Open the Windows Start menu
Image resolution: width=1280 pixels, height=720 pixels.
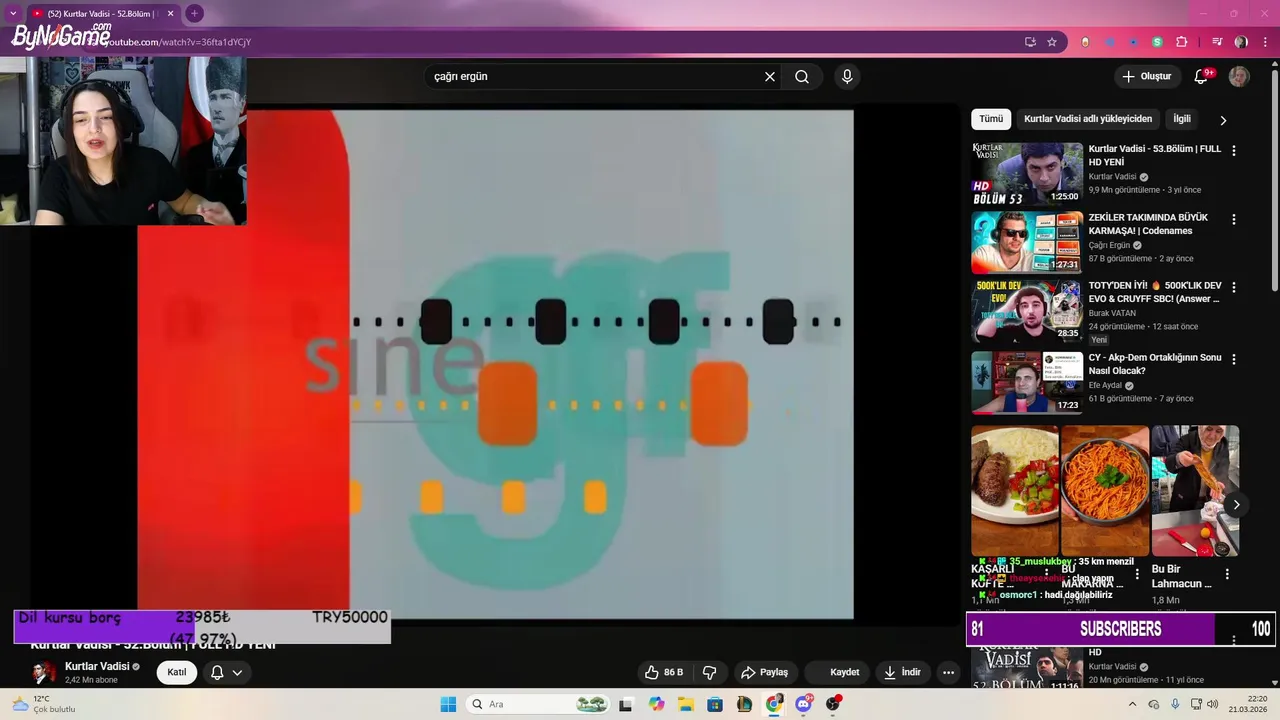point(447,704)
